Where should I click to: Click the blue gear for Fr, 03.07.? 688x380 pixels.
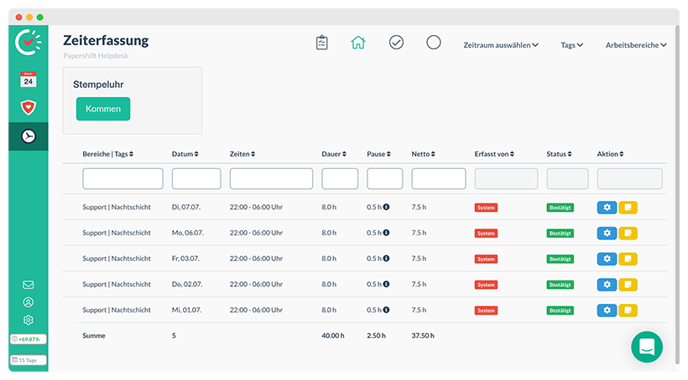click(607, 259)
